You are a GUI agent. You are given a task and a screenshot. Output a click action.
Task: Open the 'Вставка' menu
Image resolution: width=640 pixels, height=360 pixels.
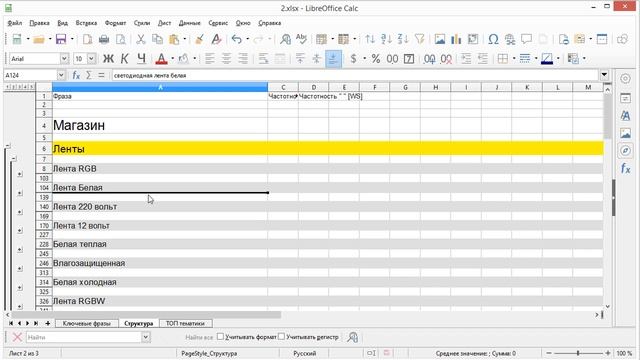(86, 23)
